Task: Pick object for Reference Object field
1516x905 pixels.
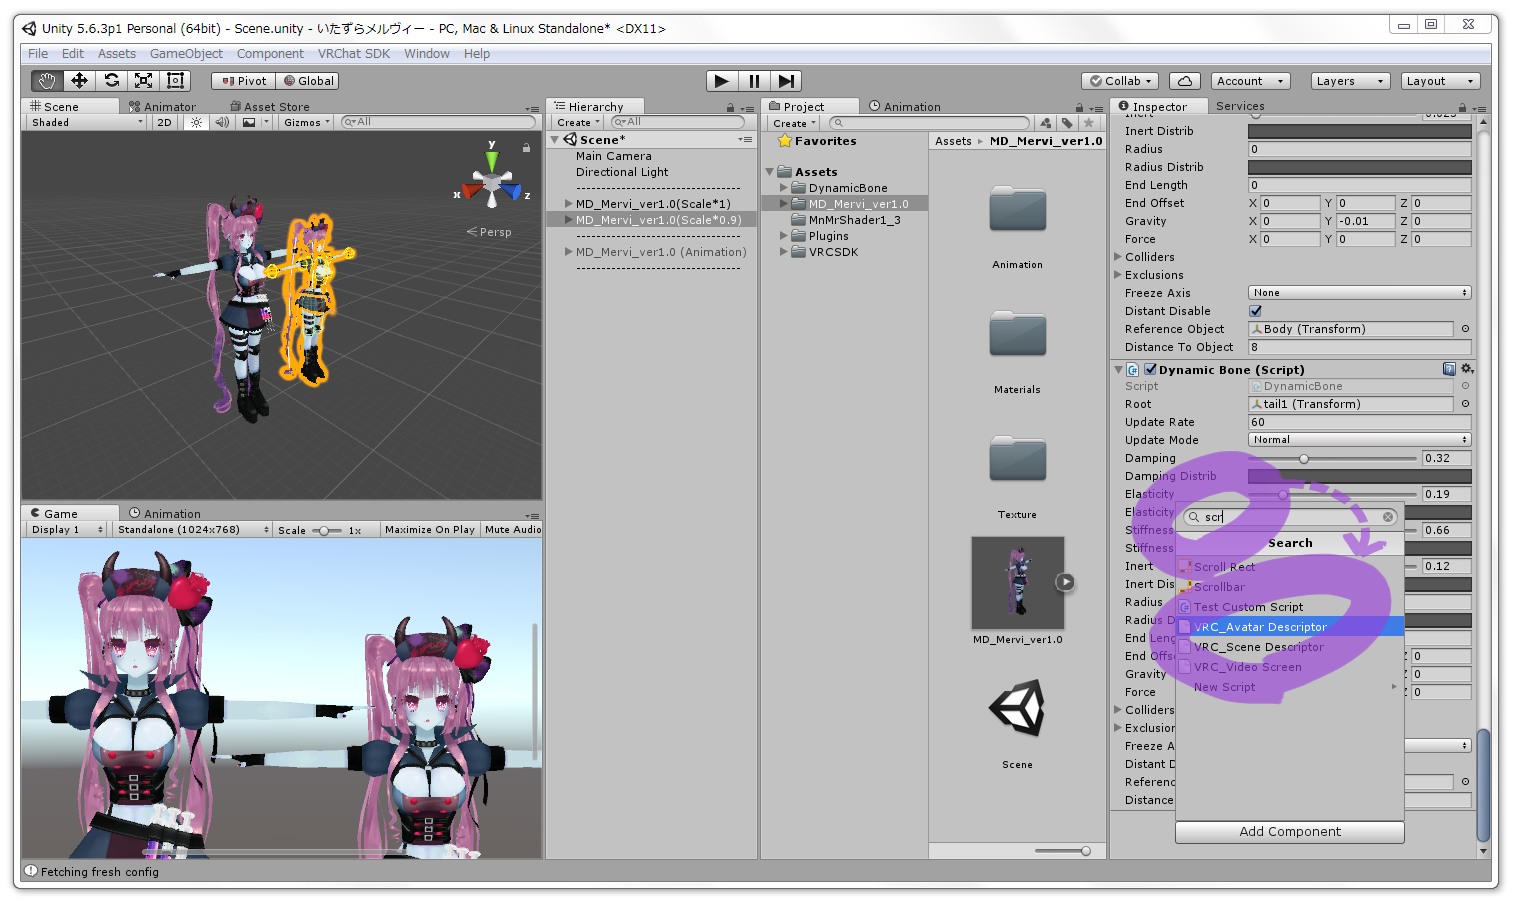Action: (x=1465, y=329)
